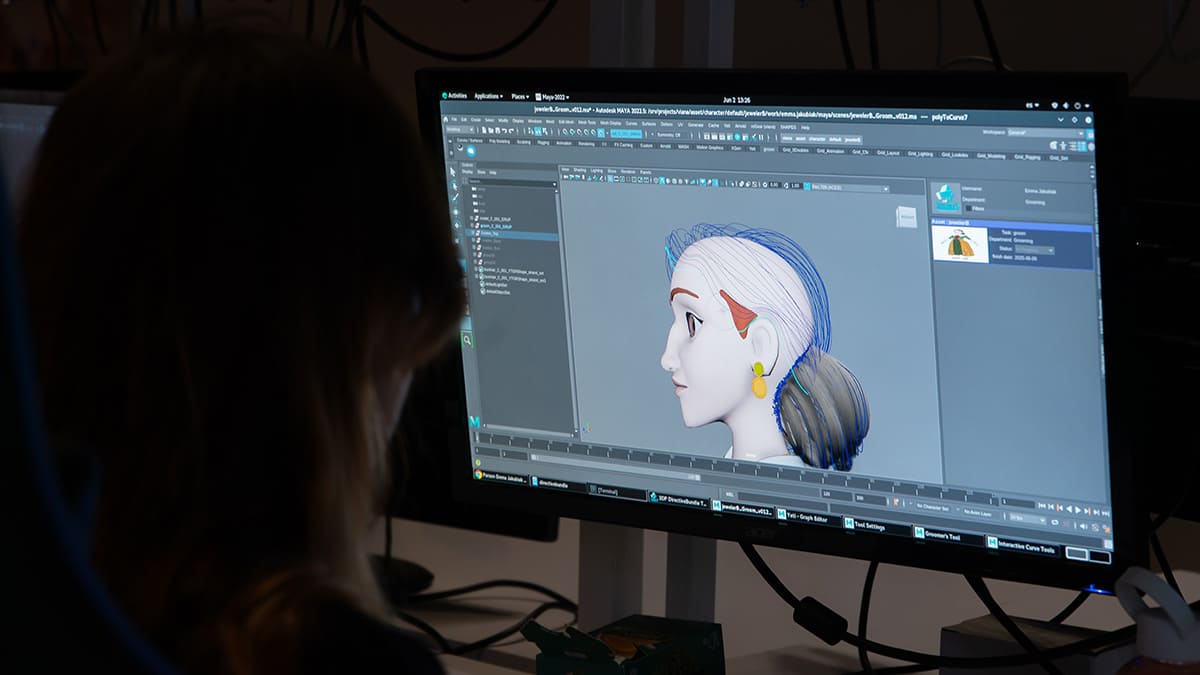
Task: Open the Activities overview
Action: 455,96
